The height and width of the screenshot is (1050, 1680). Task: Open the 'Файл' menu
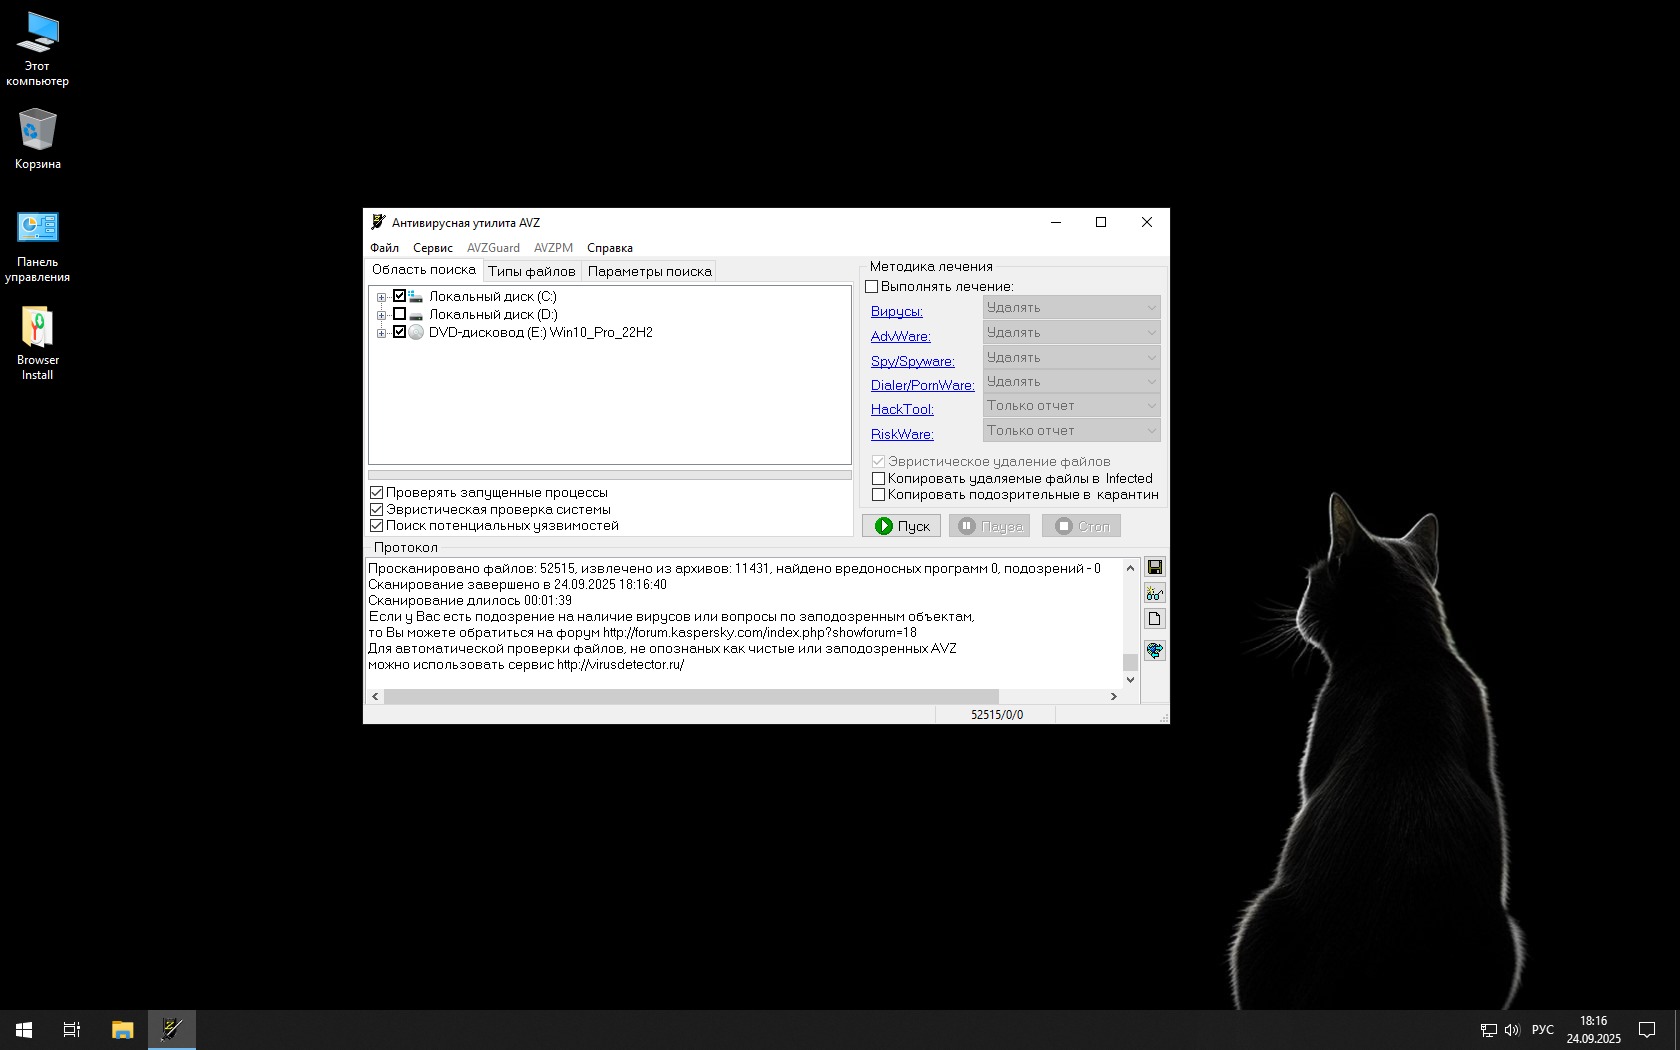point(384,248)
